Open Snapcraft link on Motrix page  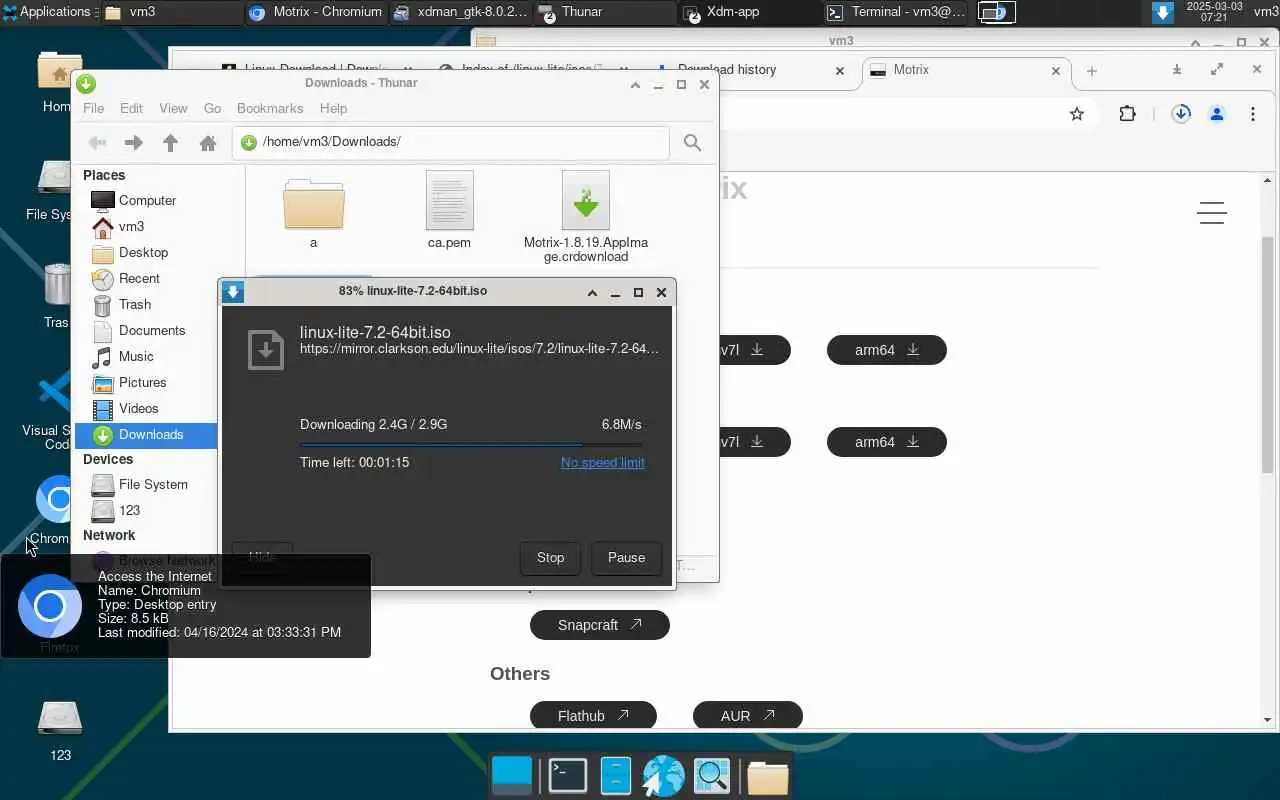point(599,625)
